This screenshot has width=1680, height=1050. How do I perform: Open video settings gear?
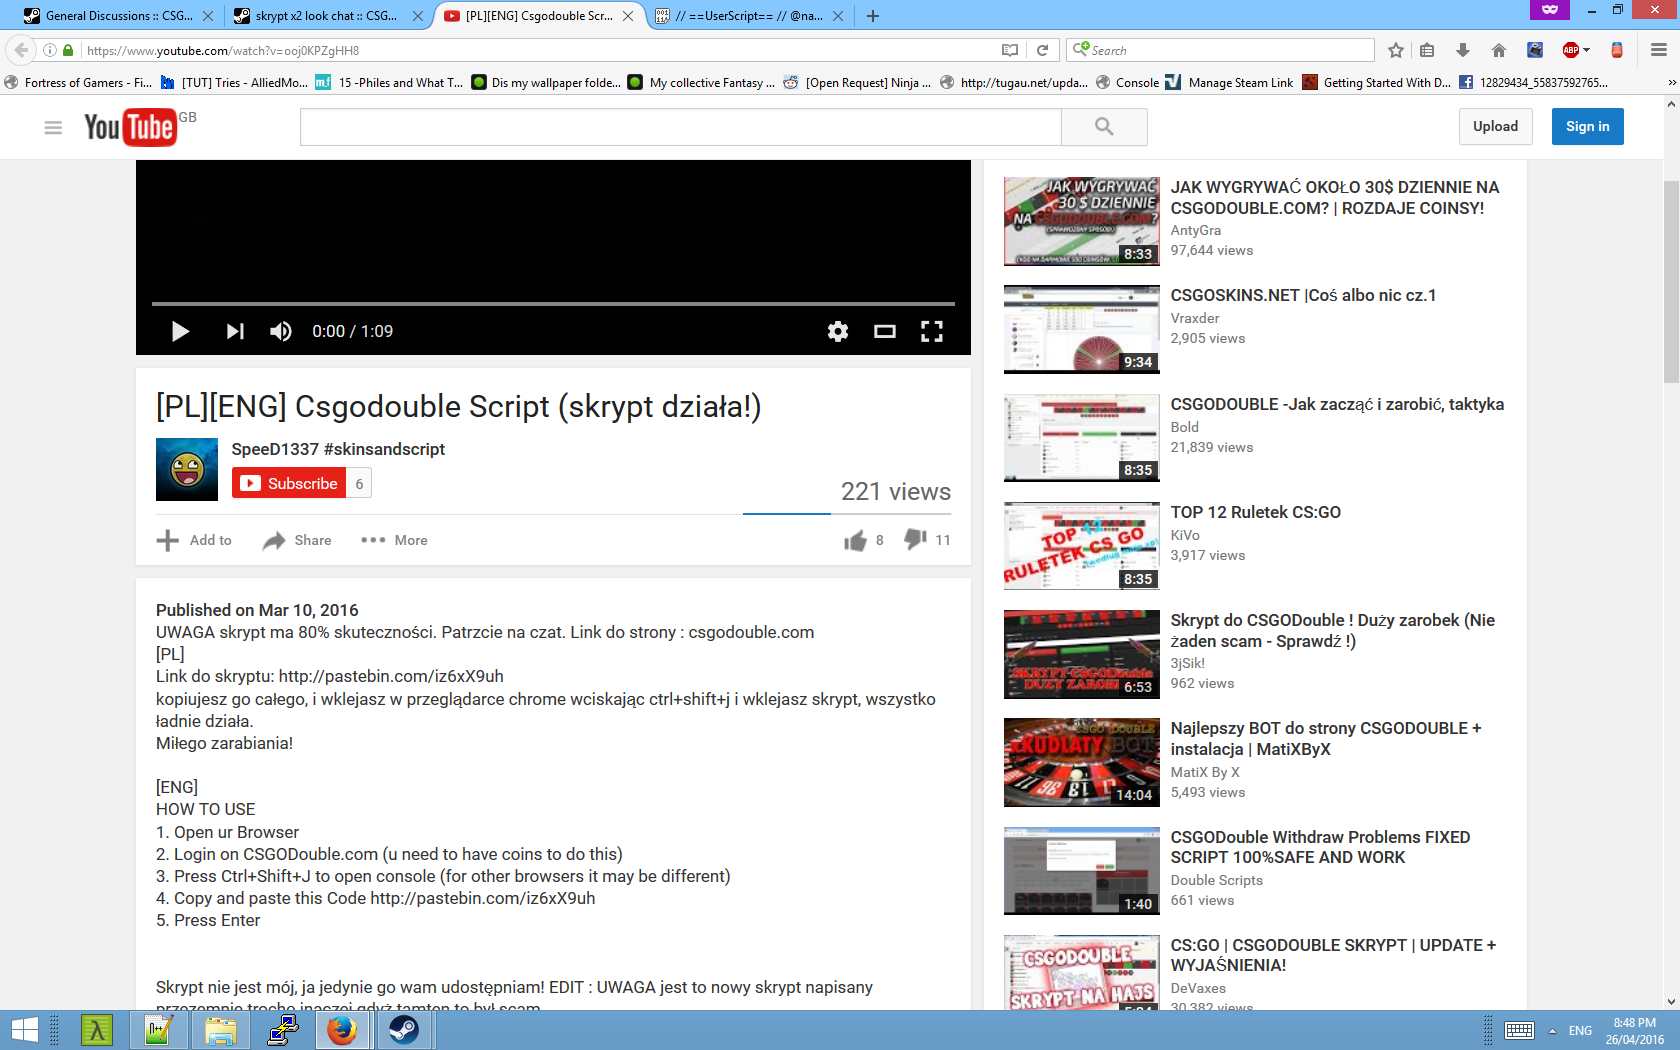pos(838,331)
